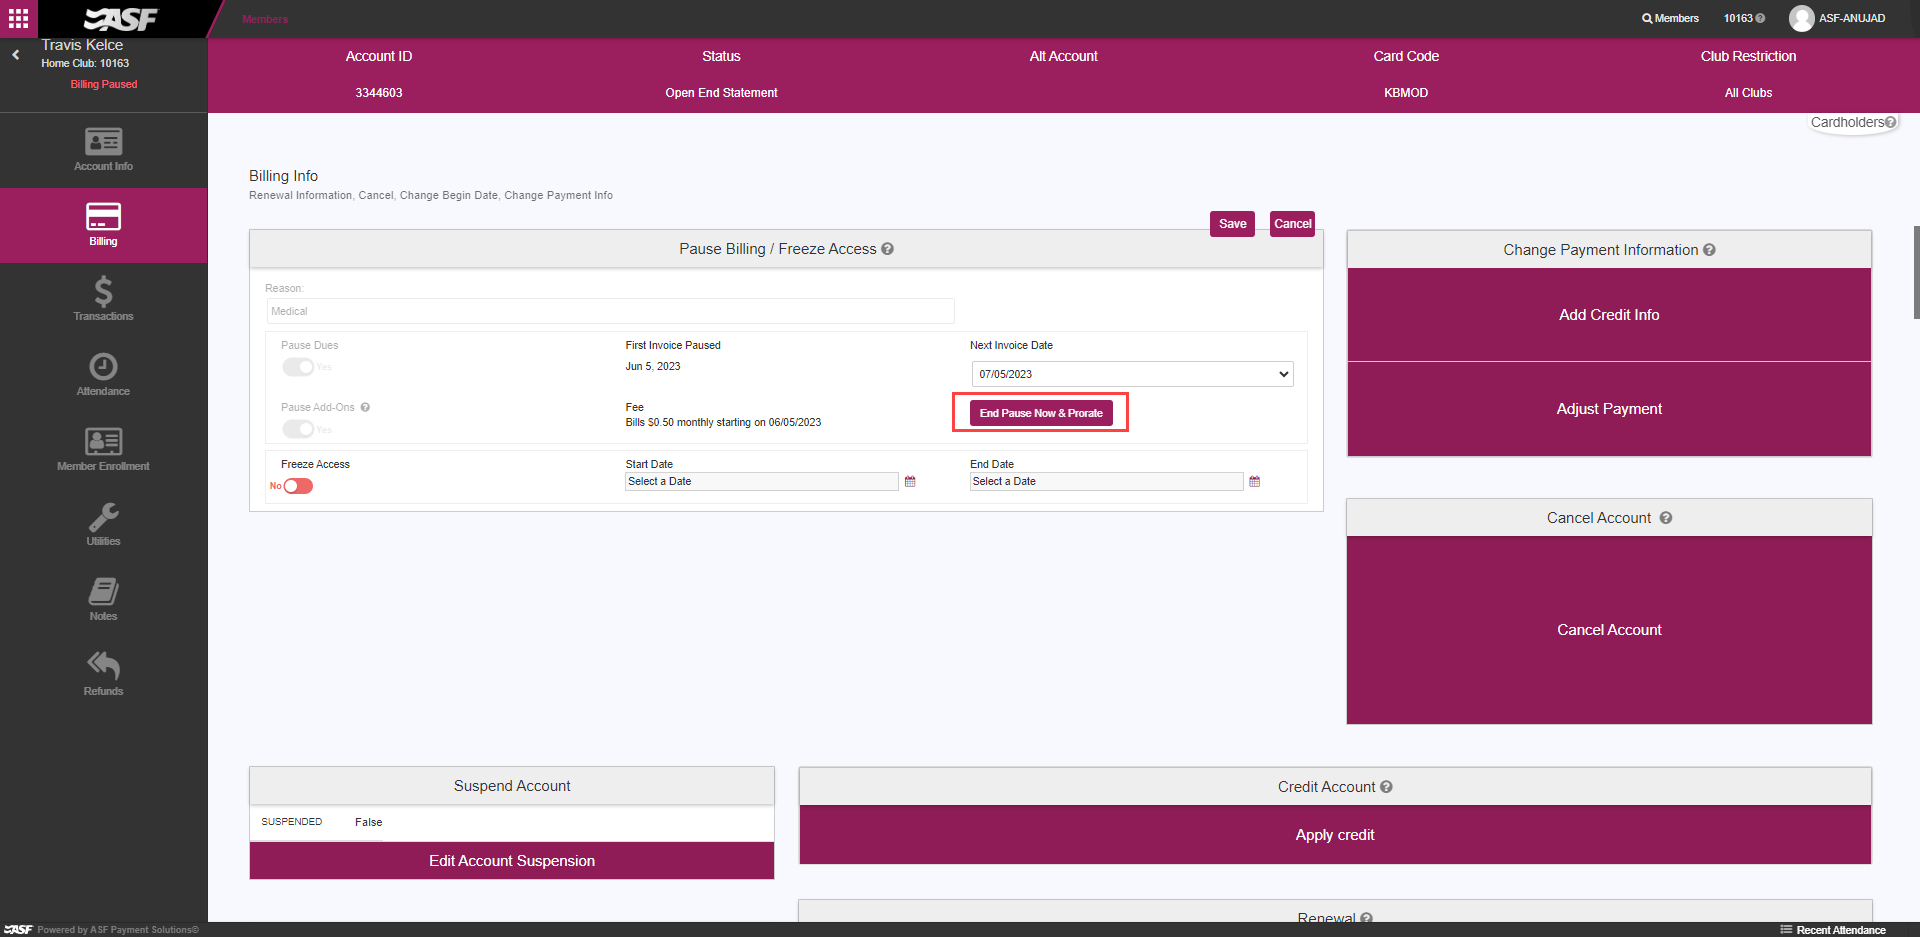
Task: Click help icon beside Renewal header
Action: (x=1366, y=918)
